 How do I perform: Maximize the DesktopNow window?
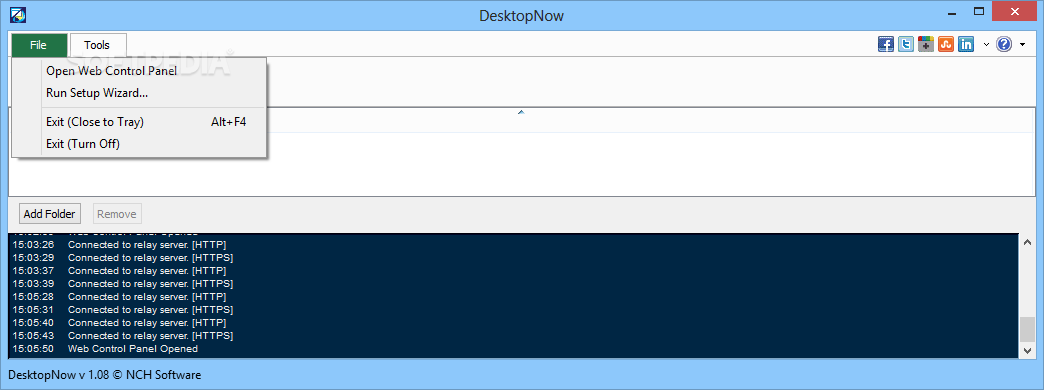(x=979, y=12)
